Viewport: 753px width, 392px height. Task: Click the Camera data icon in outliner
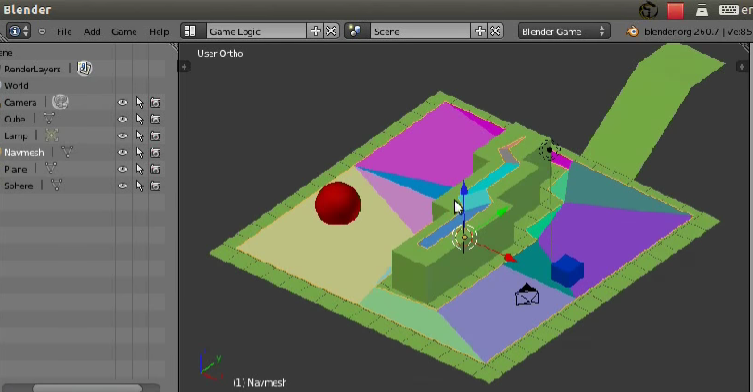pyautogui.click(x=61, y=102)
